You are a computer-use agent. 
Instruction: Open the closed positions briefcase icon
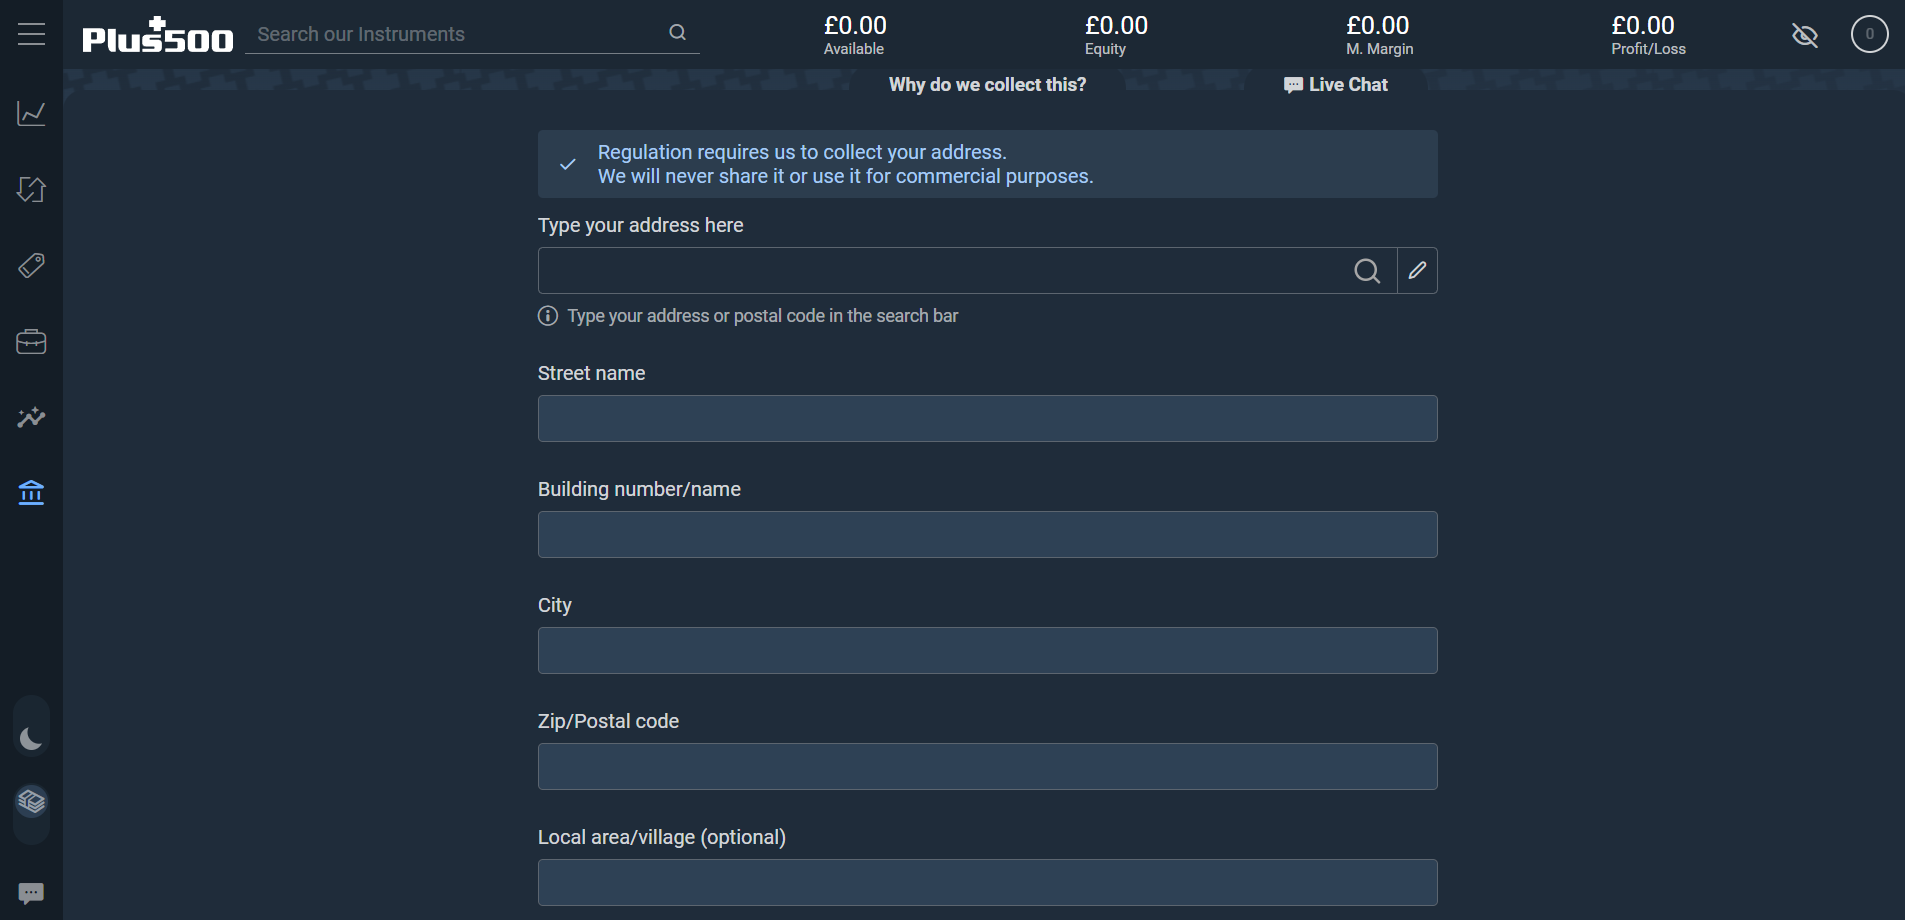coord(31,342)
